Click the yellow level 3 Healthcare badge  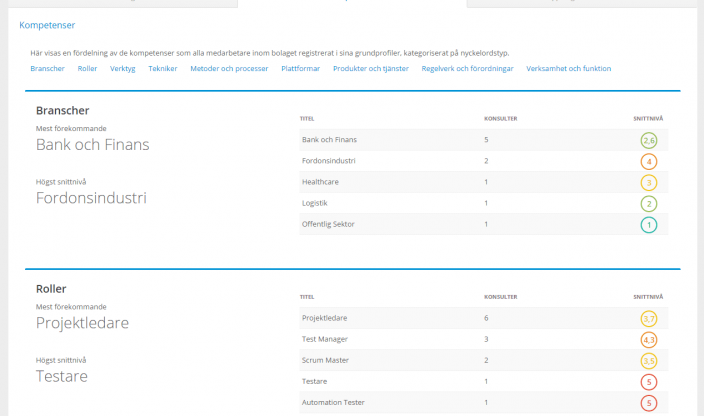click(649, 182)
